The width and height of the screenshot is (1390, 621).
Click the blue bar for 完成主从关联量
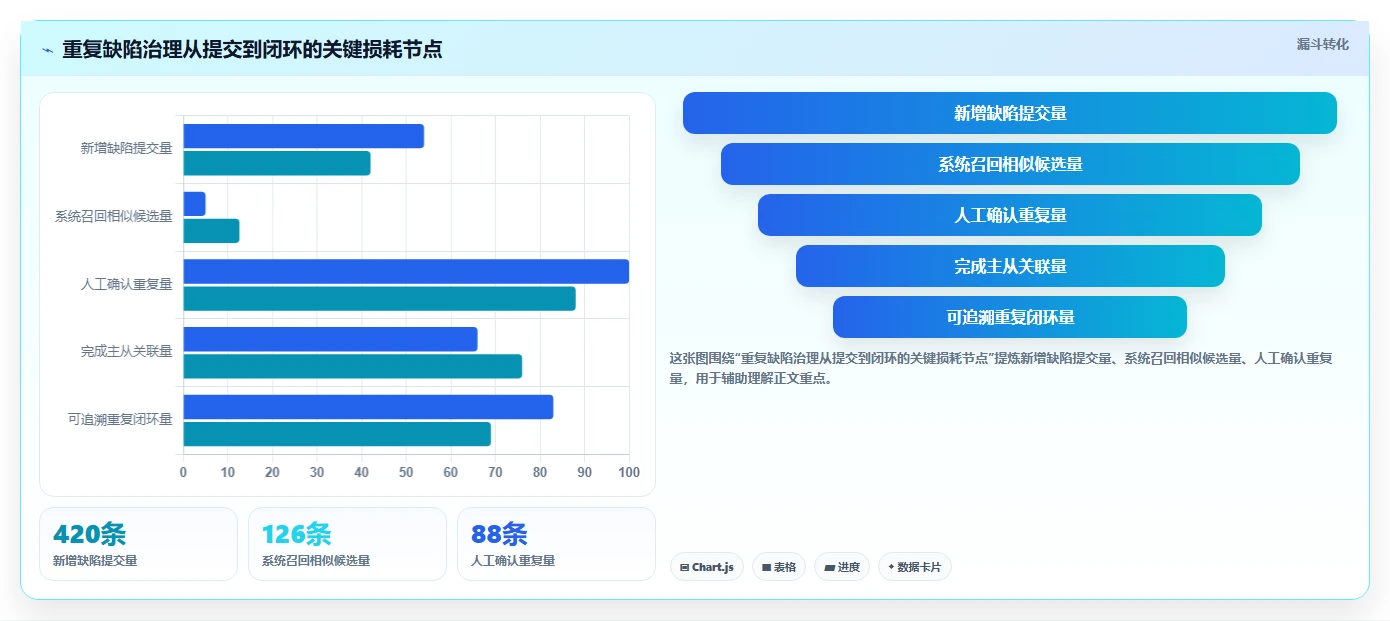point(330,339)
